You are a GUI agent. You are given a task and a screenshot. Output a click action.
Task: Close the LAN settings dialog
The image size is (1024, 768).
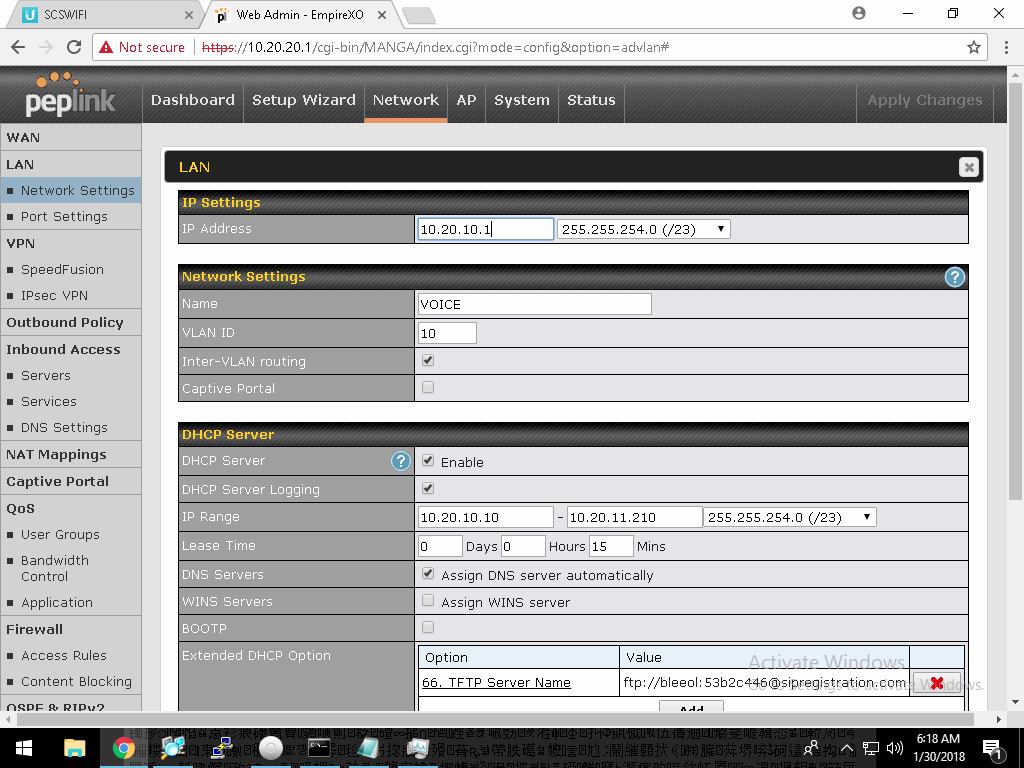pyautogui.click(x=967, y=167)
